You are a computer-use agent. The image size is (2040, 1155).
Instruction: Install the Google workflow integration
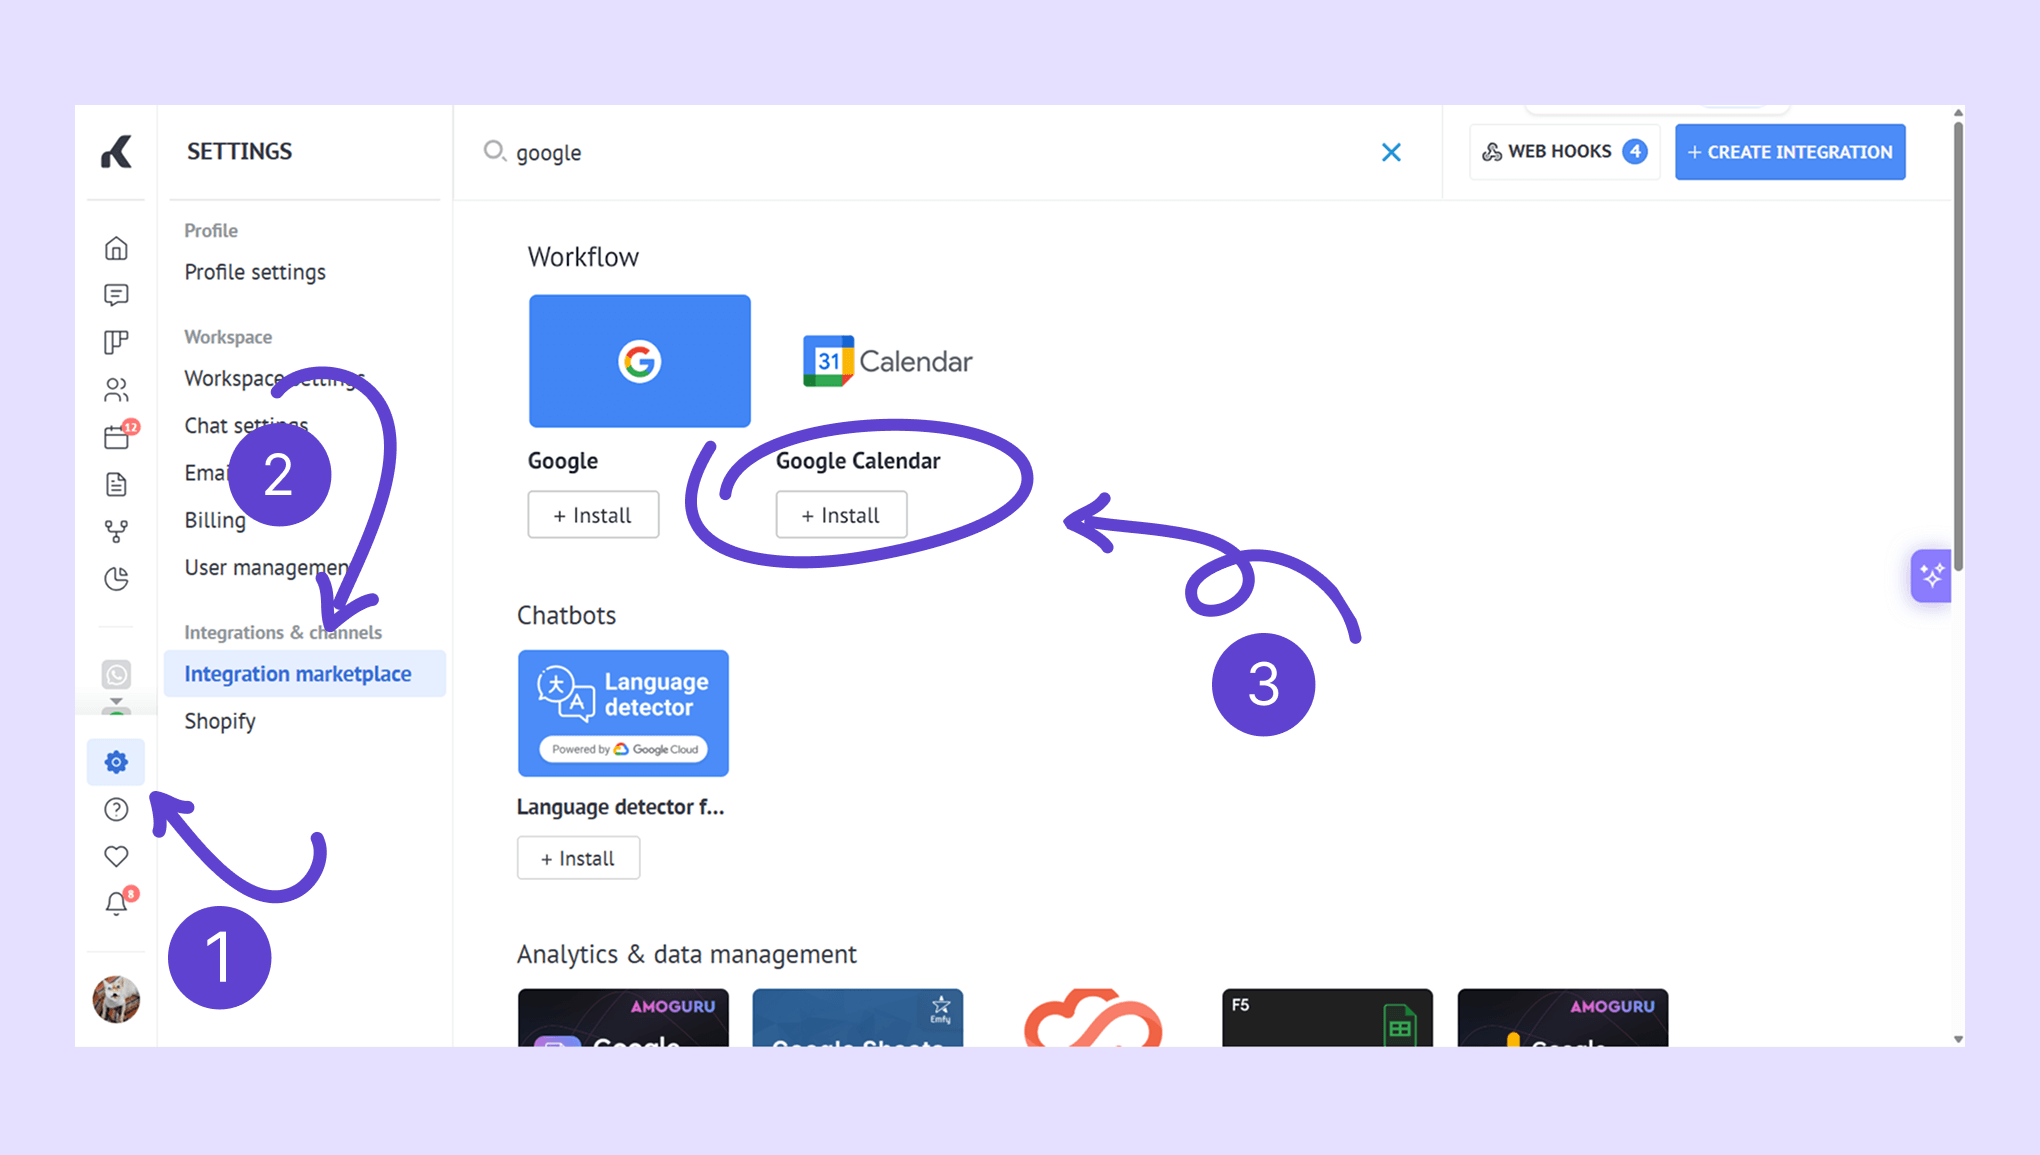[x=593, y=515]
